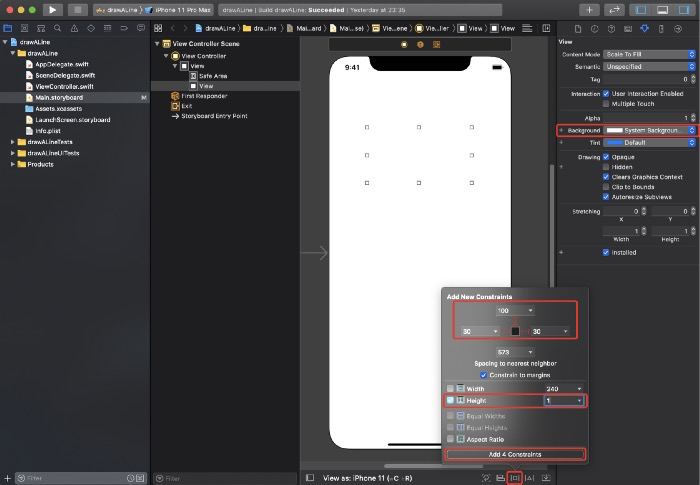Click the Add New Constraints pin icon
The height and width of the screenshot is (485, 700).
click(515, 478)
